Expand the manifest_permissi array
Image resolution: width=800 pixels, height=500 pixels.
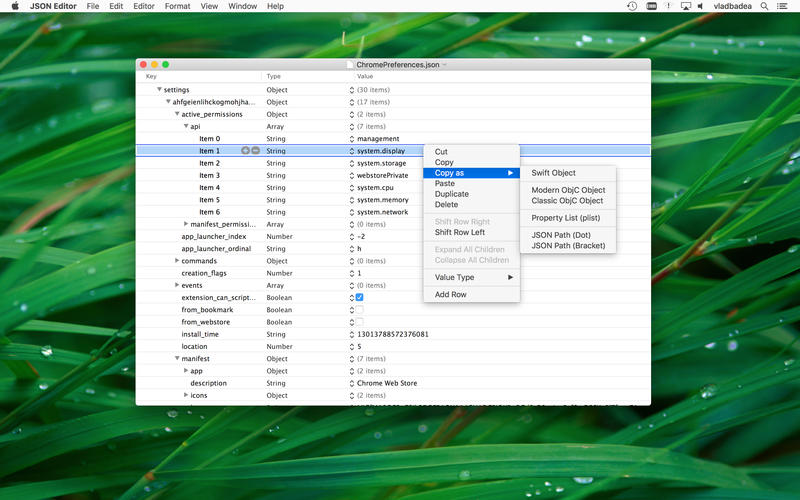pyautogui.click(x=186, y=224)
